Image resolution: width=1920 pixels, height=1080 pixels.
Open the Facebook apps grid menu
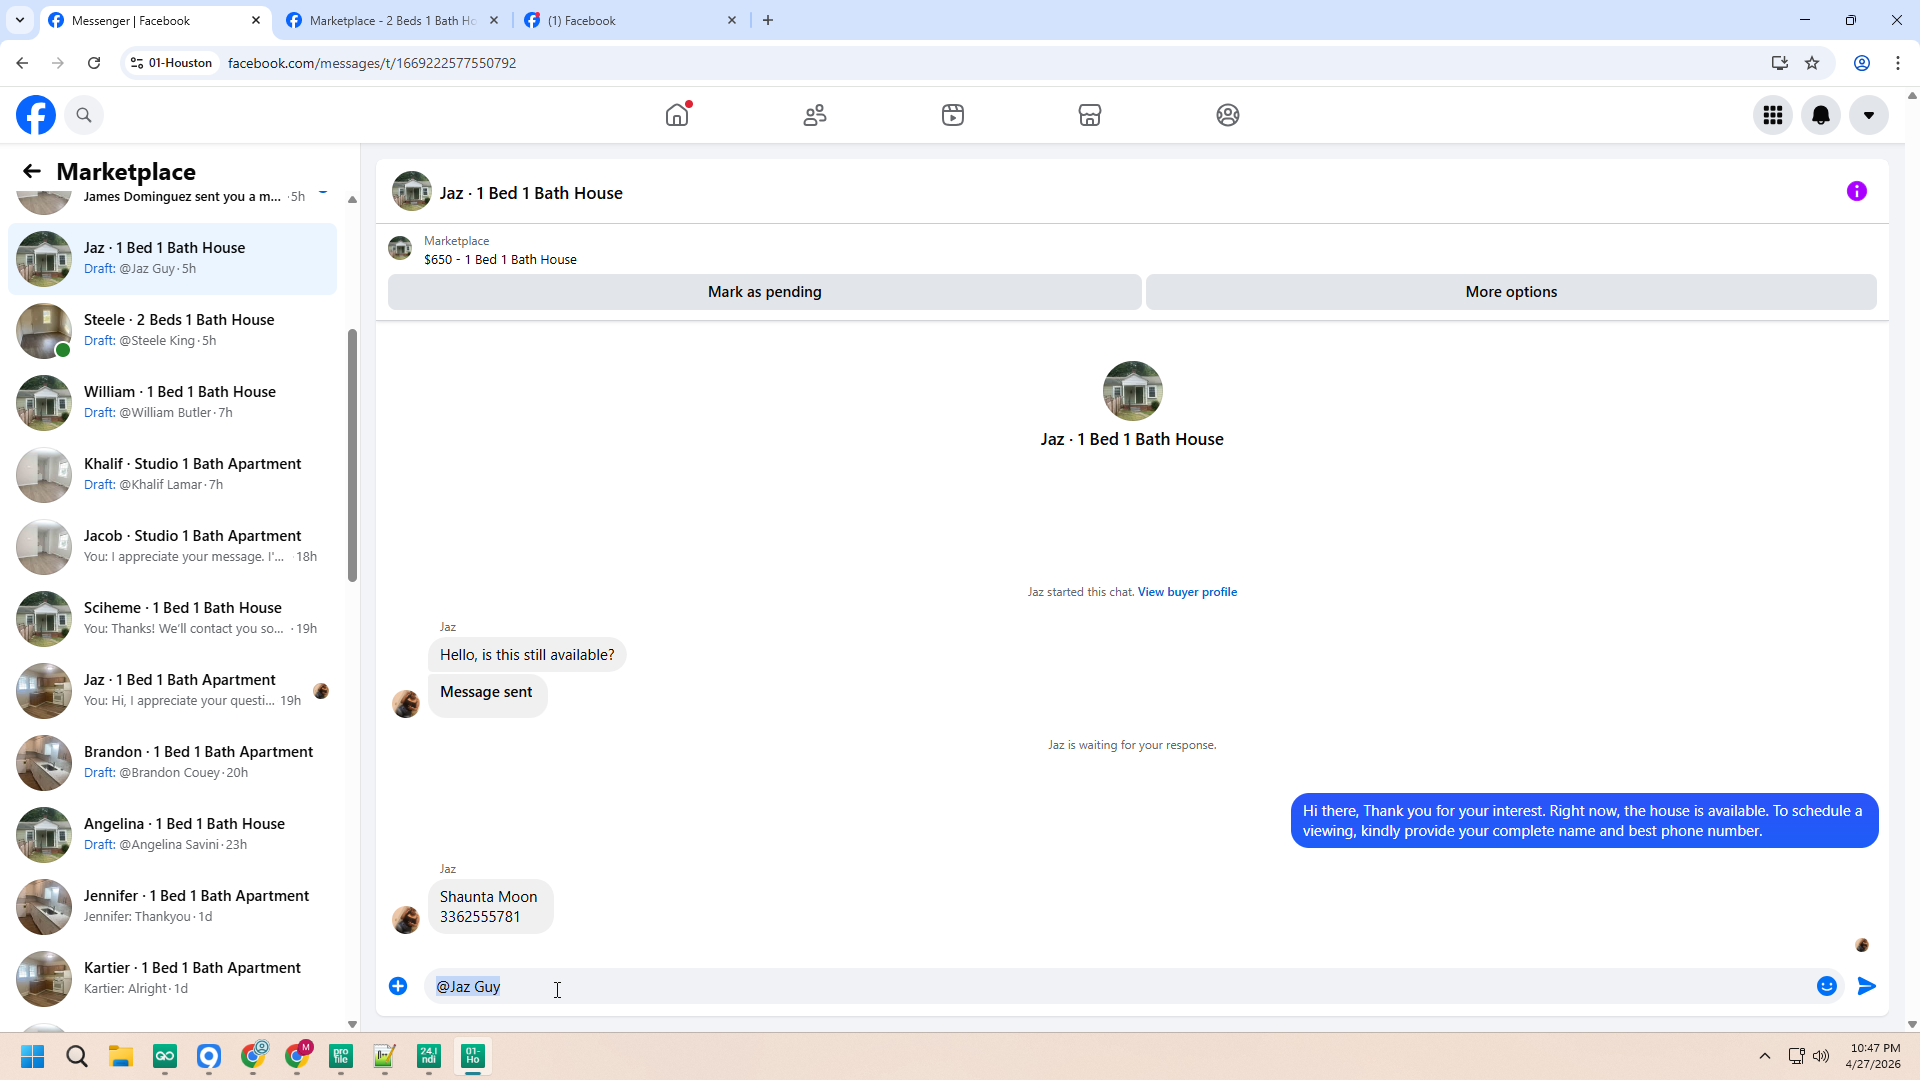pos(1772,115)
